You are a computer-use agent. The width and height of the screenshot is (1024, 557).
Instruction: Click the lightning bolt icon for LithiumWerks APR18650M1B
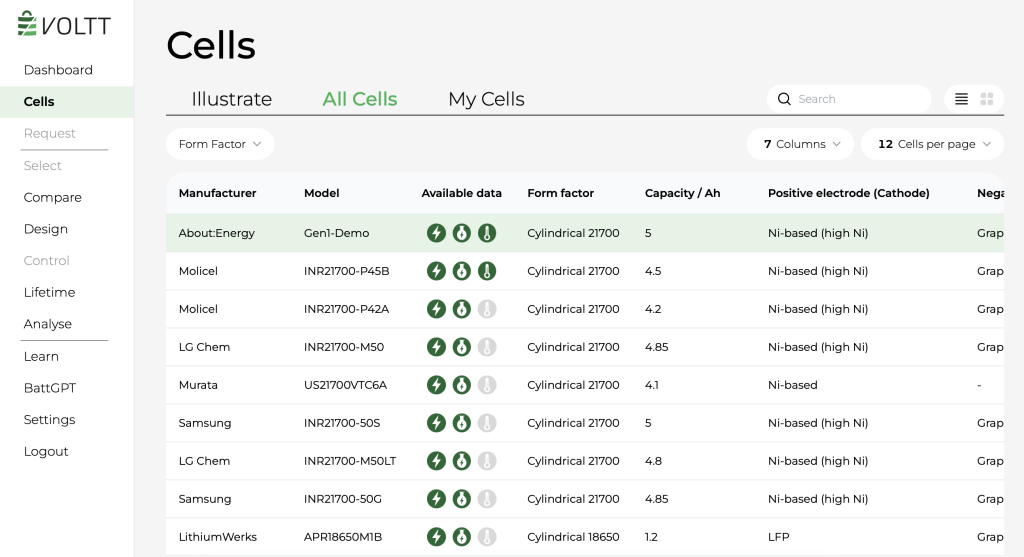[x=436, y=537]
